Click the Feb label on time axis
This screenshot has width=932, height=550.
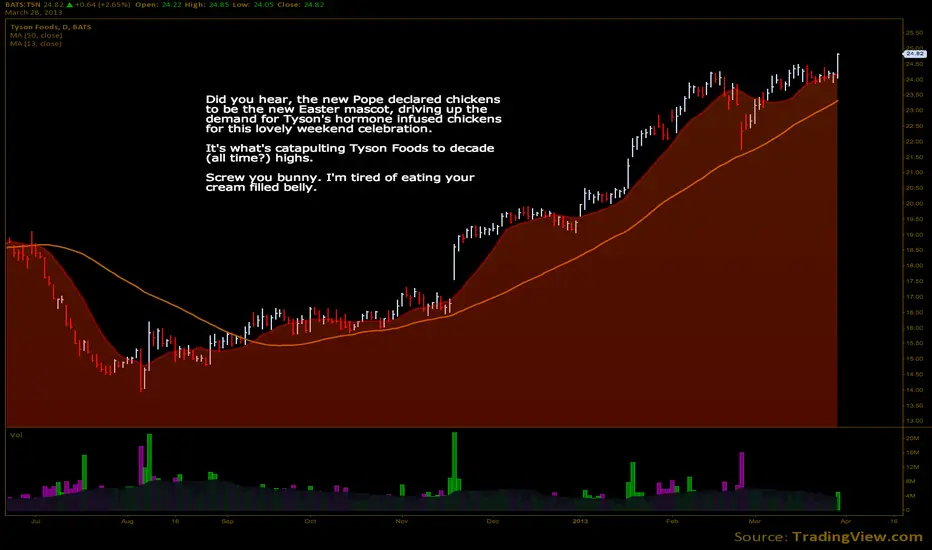672,521
